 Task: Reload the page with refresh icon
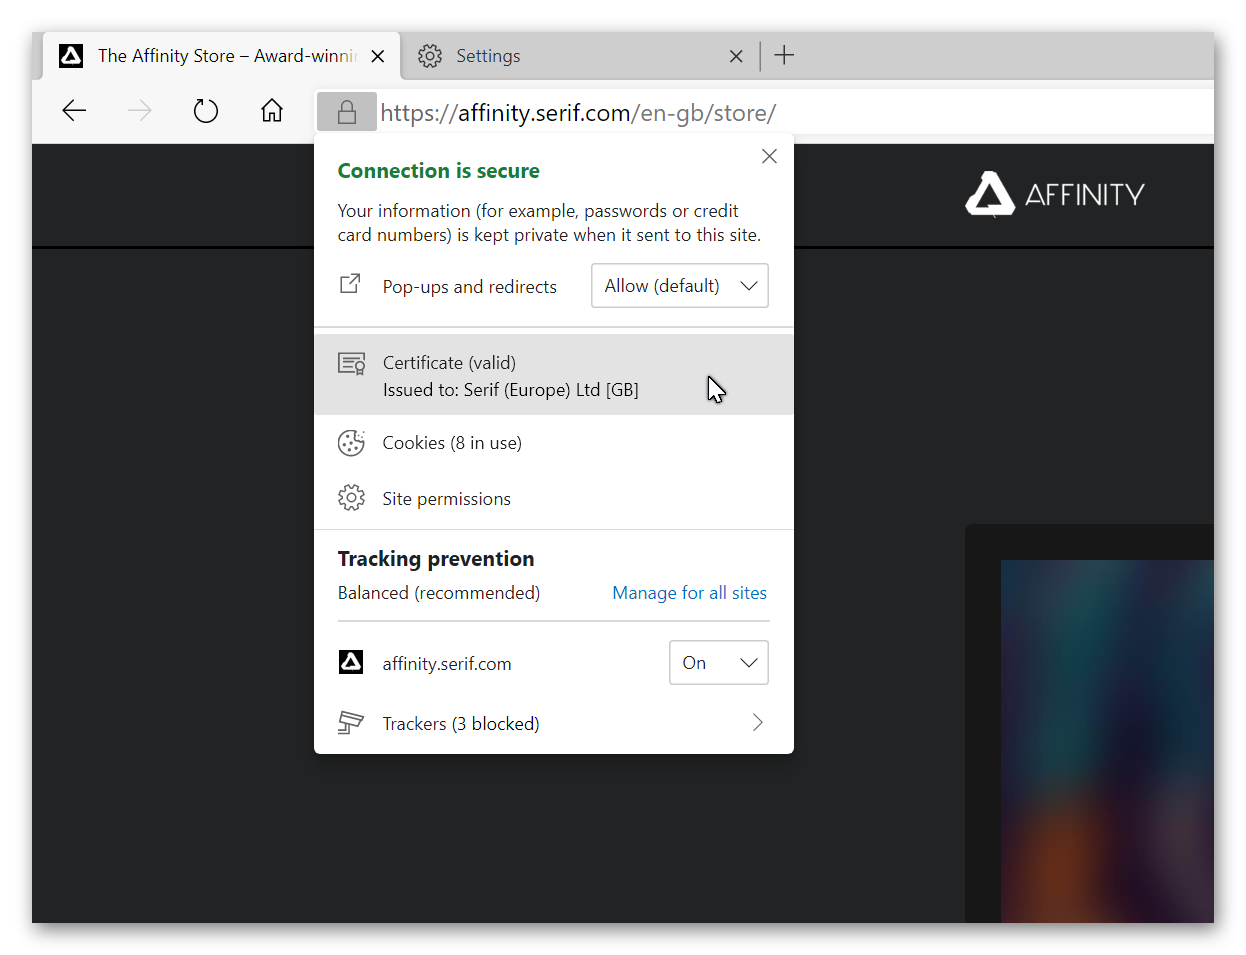click(206, 111)
